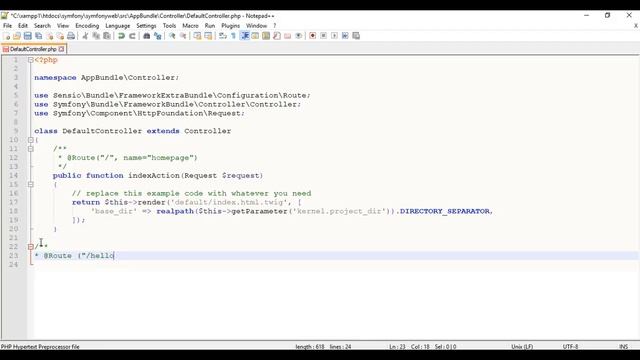Toggle Word Wrap in the toolbar
The image size is (640, 360).
[222, 36]
